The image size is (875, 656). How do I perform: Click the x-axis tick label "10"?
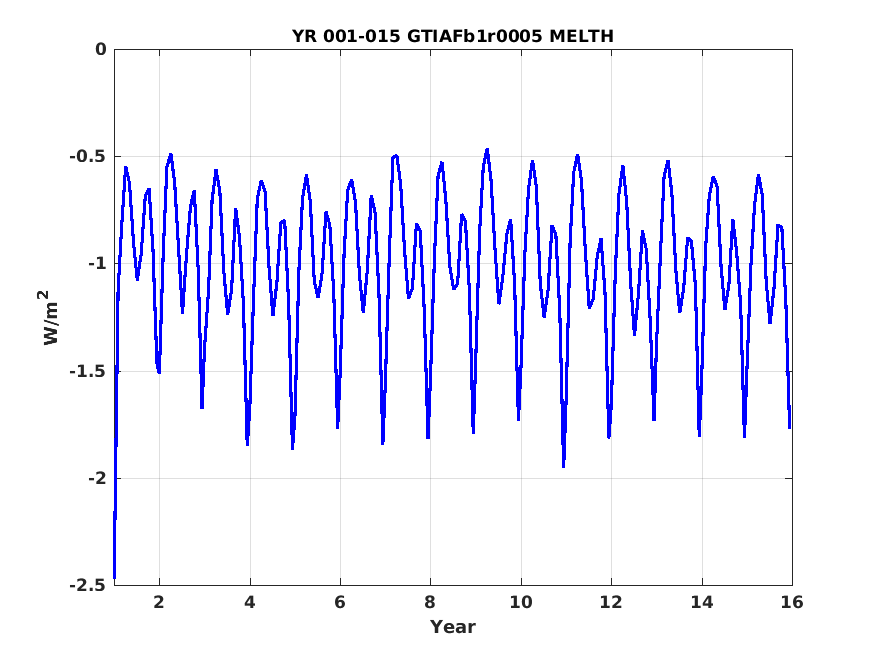[x=521, y=602]
